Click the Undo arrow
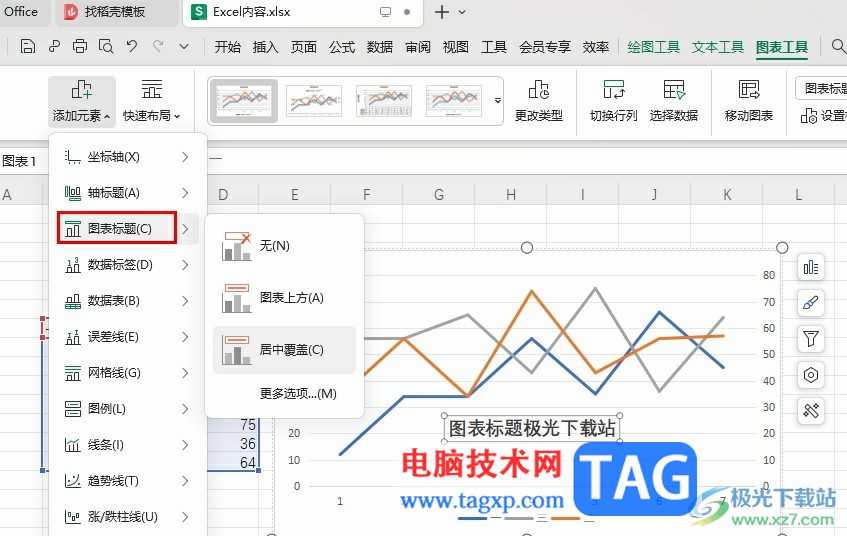Image resolution: width=847 pixels, height=536 pixels. tap(132, 46)
